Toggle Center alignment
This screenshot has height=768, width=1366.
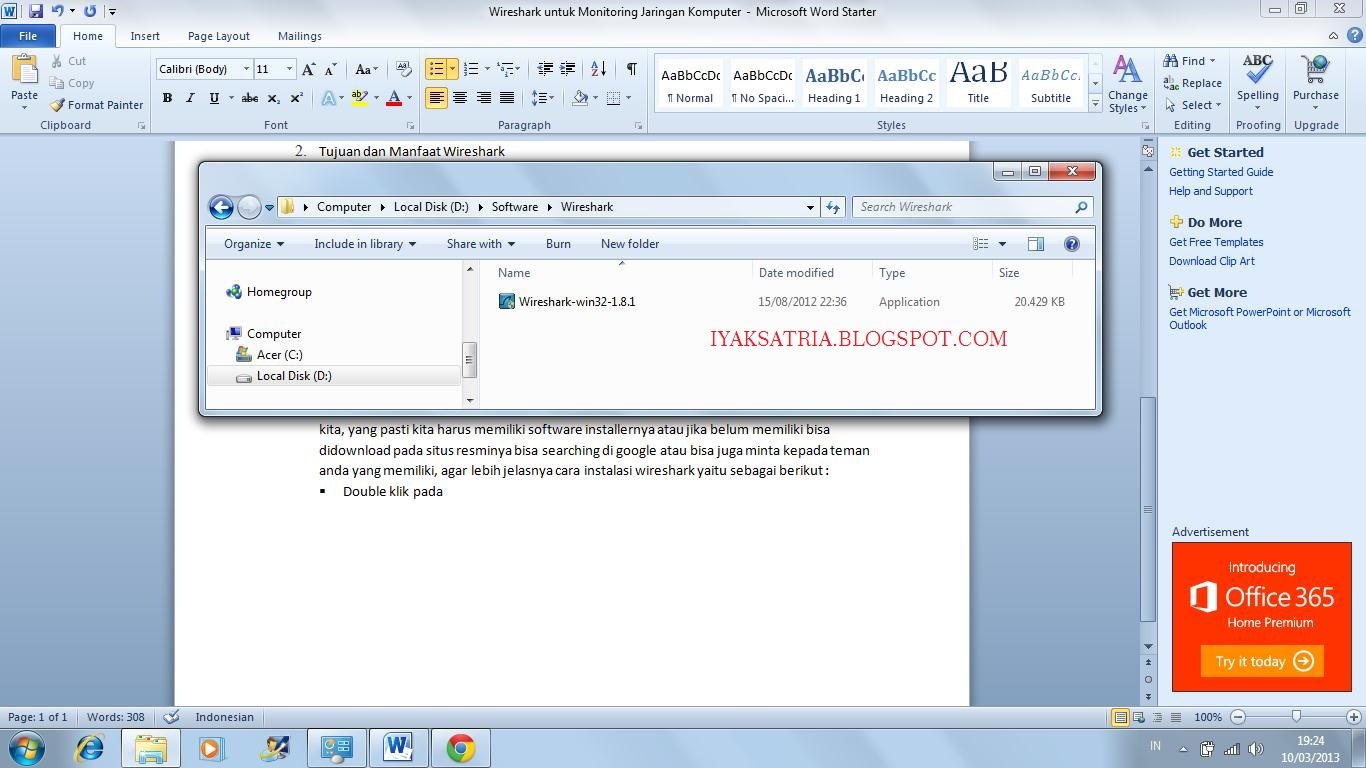click(x=460, y=98)
